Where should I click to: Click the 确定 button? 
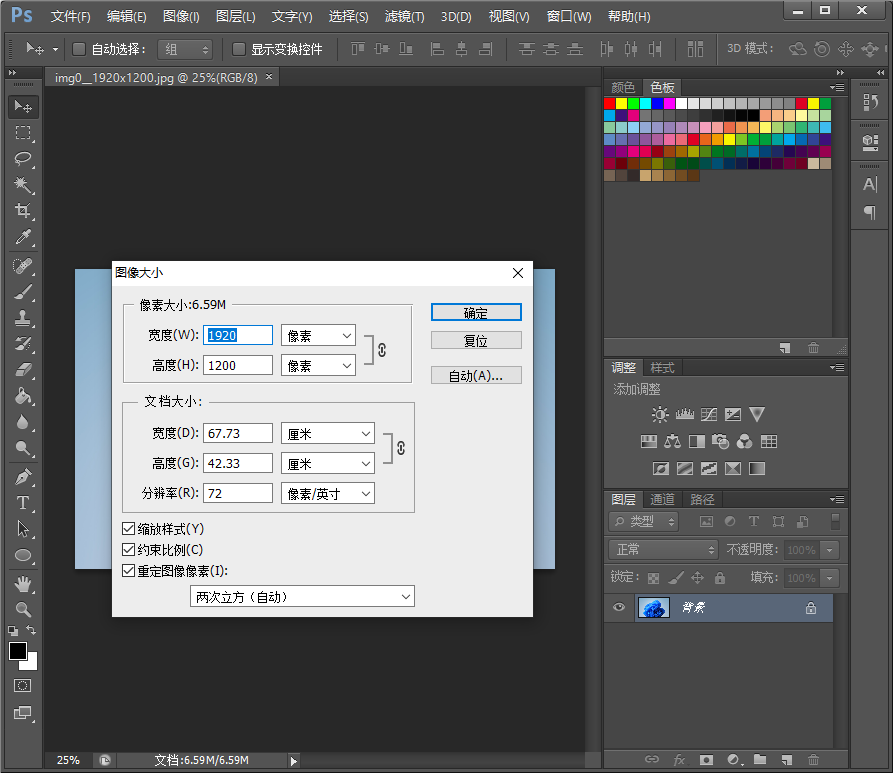(476, 313)
